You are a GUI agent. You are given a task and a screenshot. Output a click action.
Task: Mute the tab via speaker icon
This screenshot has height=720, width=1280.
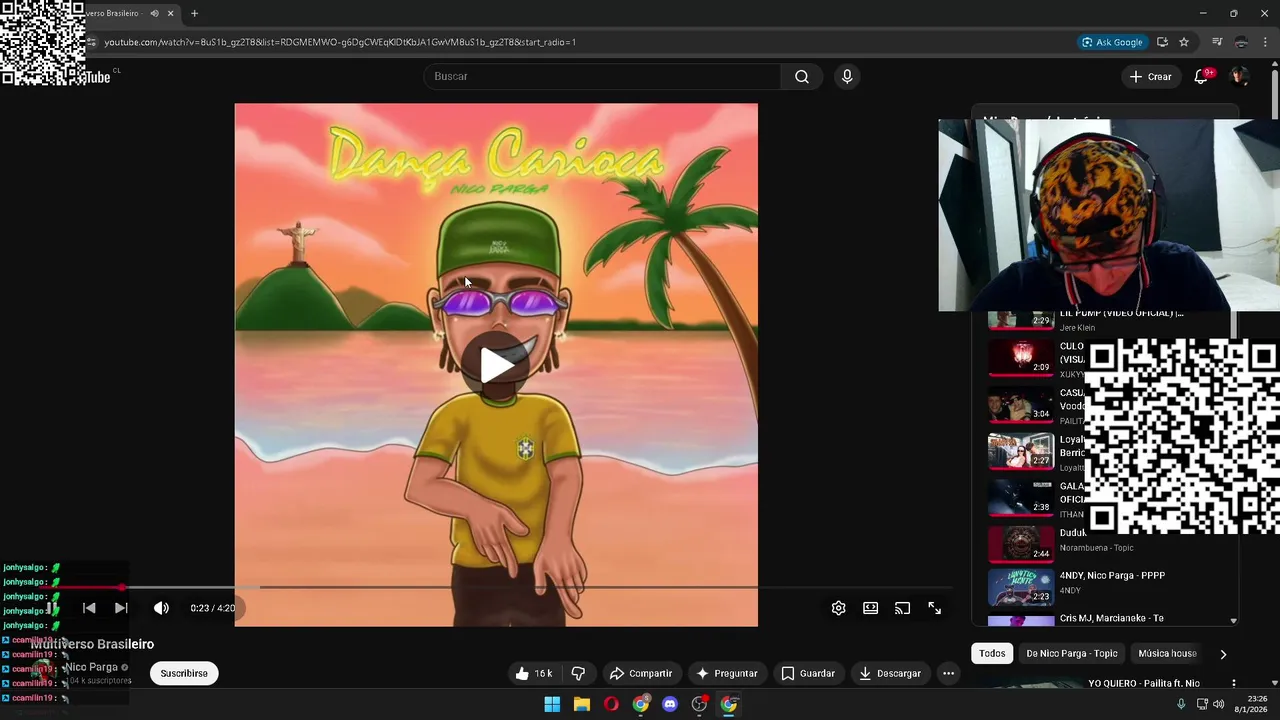click(x=154, y=13)
